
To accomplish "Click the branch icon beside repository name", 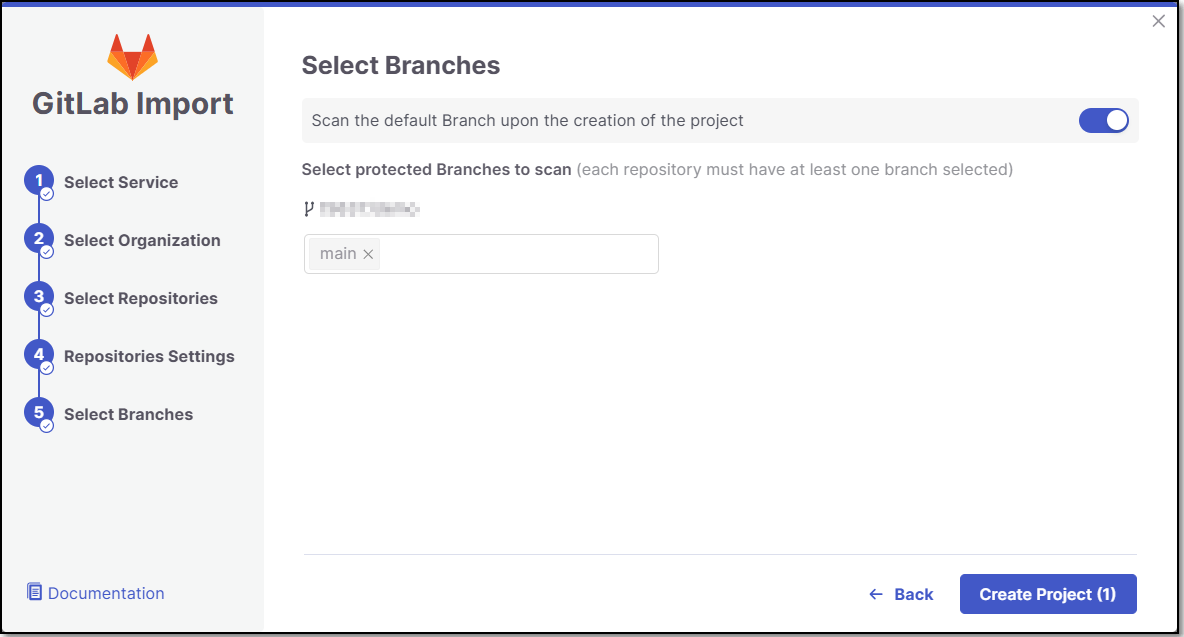I will click(308, 209).
